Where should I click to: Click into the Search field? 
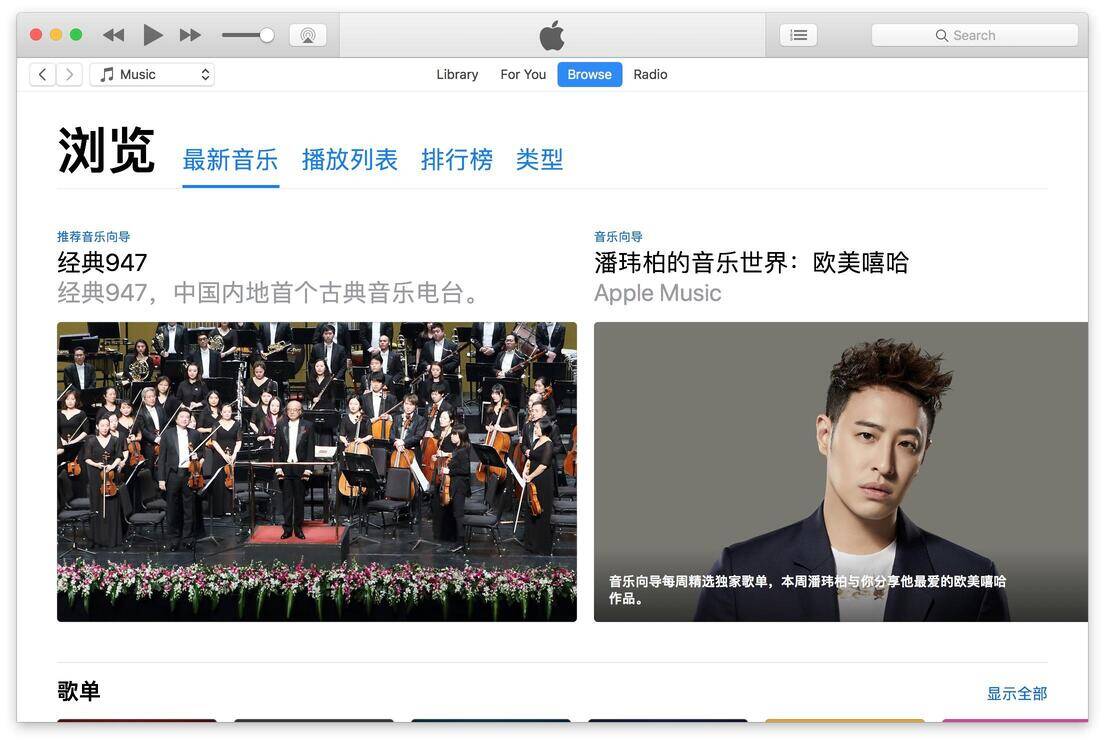point(975,35)
